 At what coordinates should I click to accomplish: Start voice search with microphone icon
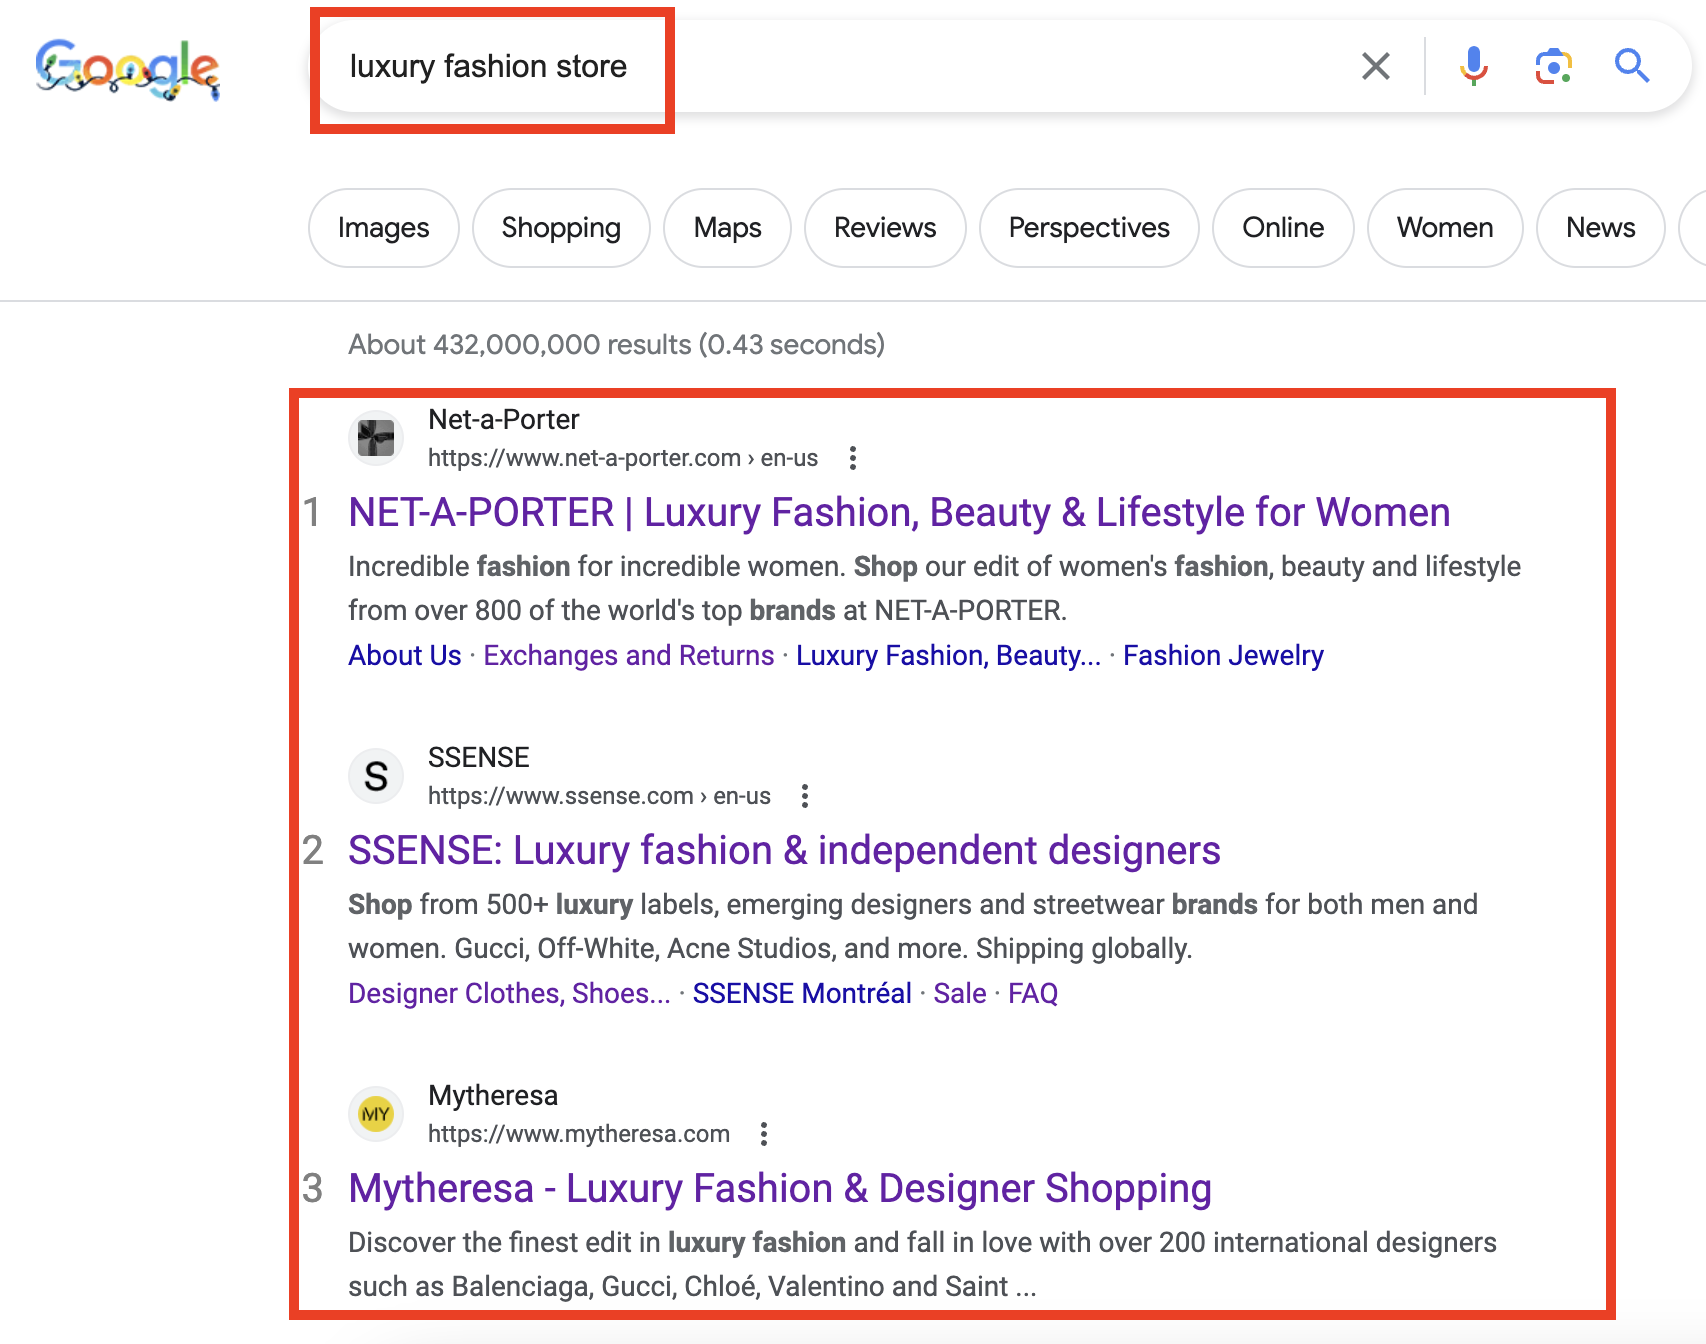coord(1473,66)
